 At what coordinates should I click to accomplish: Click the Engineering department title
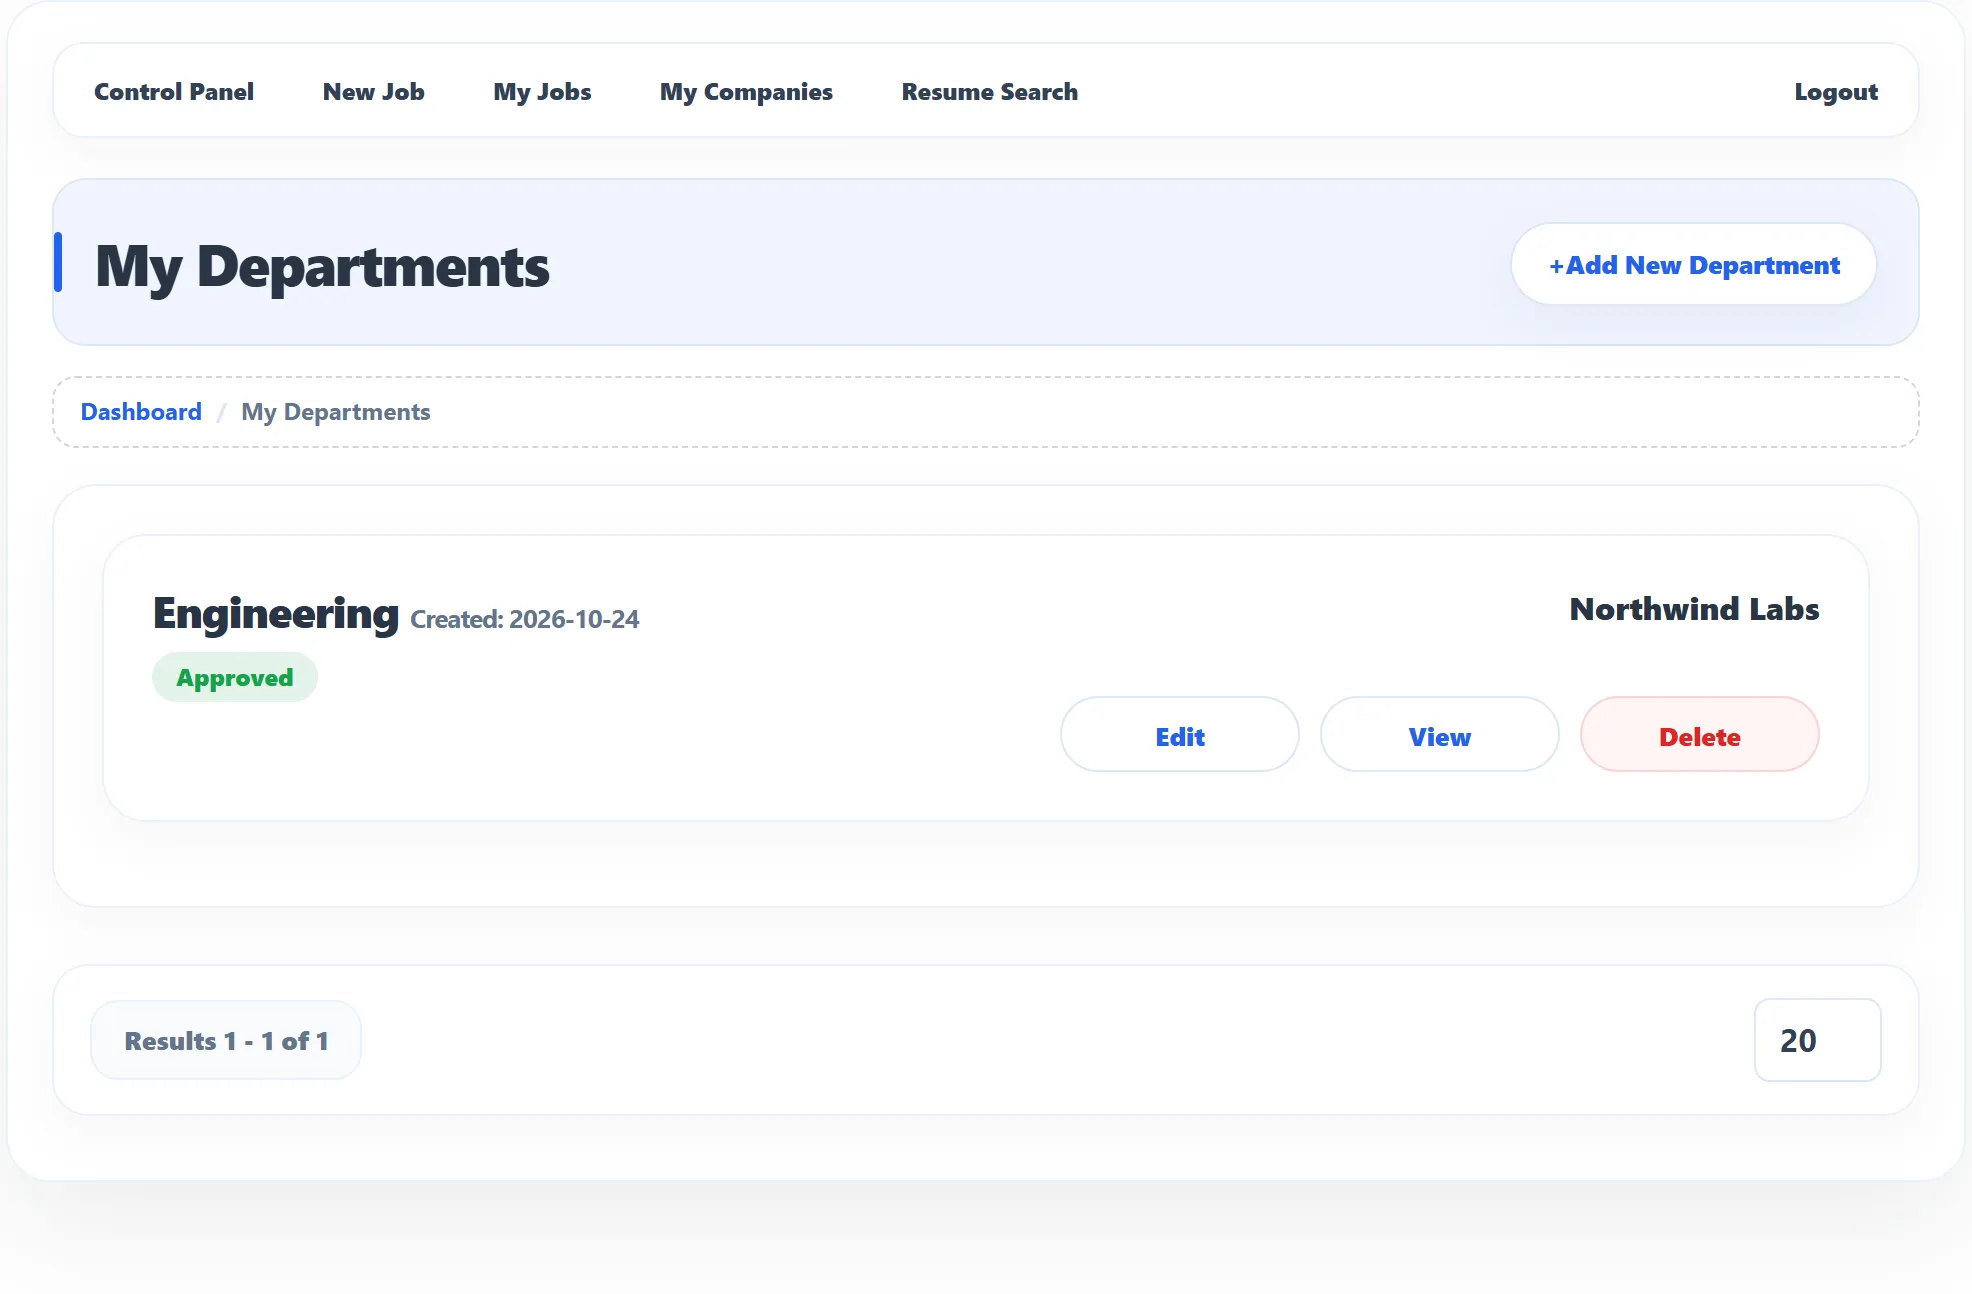[x=276, y=613]
